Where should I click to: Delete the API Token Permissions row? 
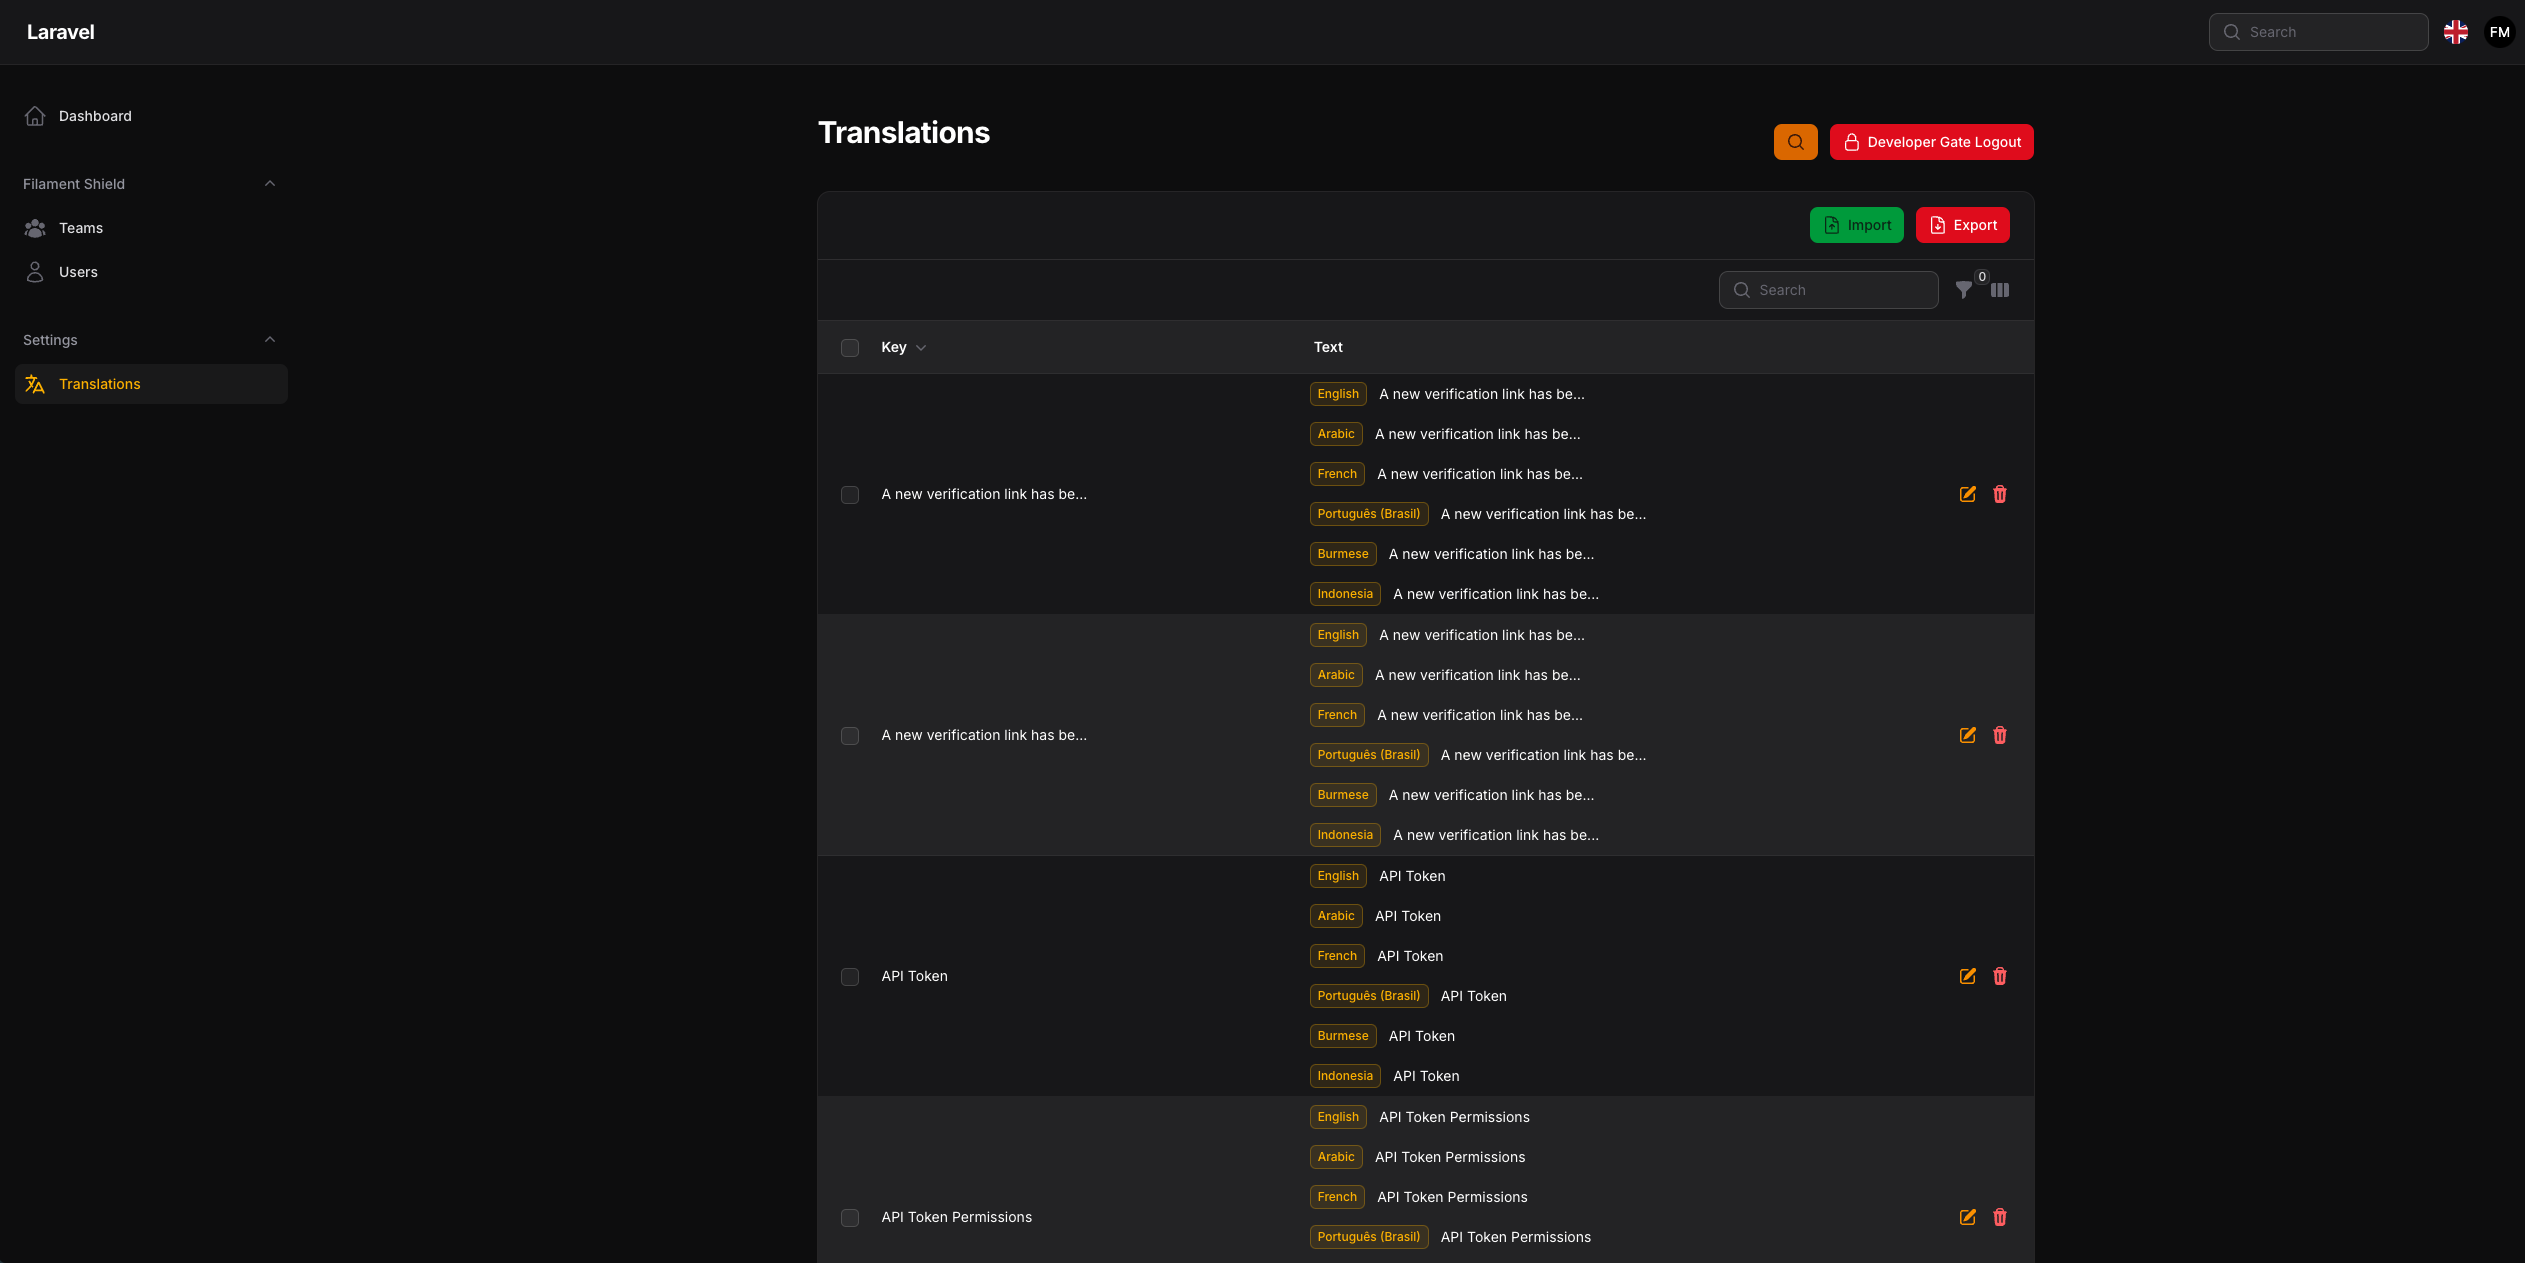click(1999, 1217)
